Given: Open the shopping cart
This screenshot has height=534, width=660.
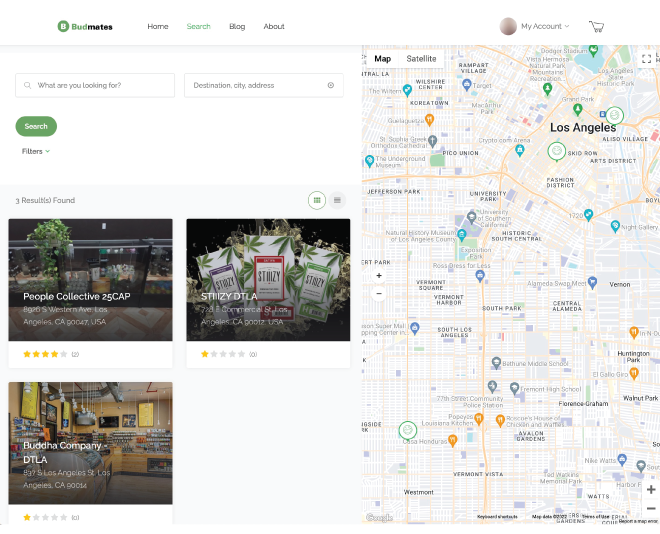Looking at the screenshot, I should (596, 27).
